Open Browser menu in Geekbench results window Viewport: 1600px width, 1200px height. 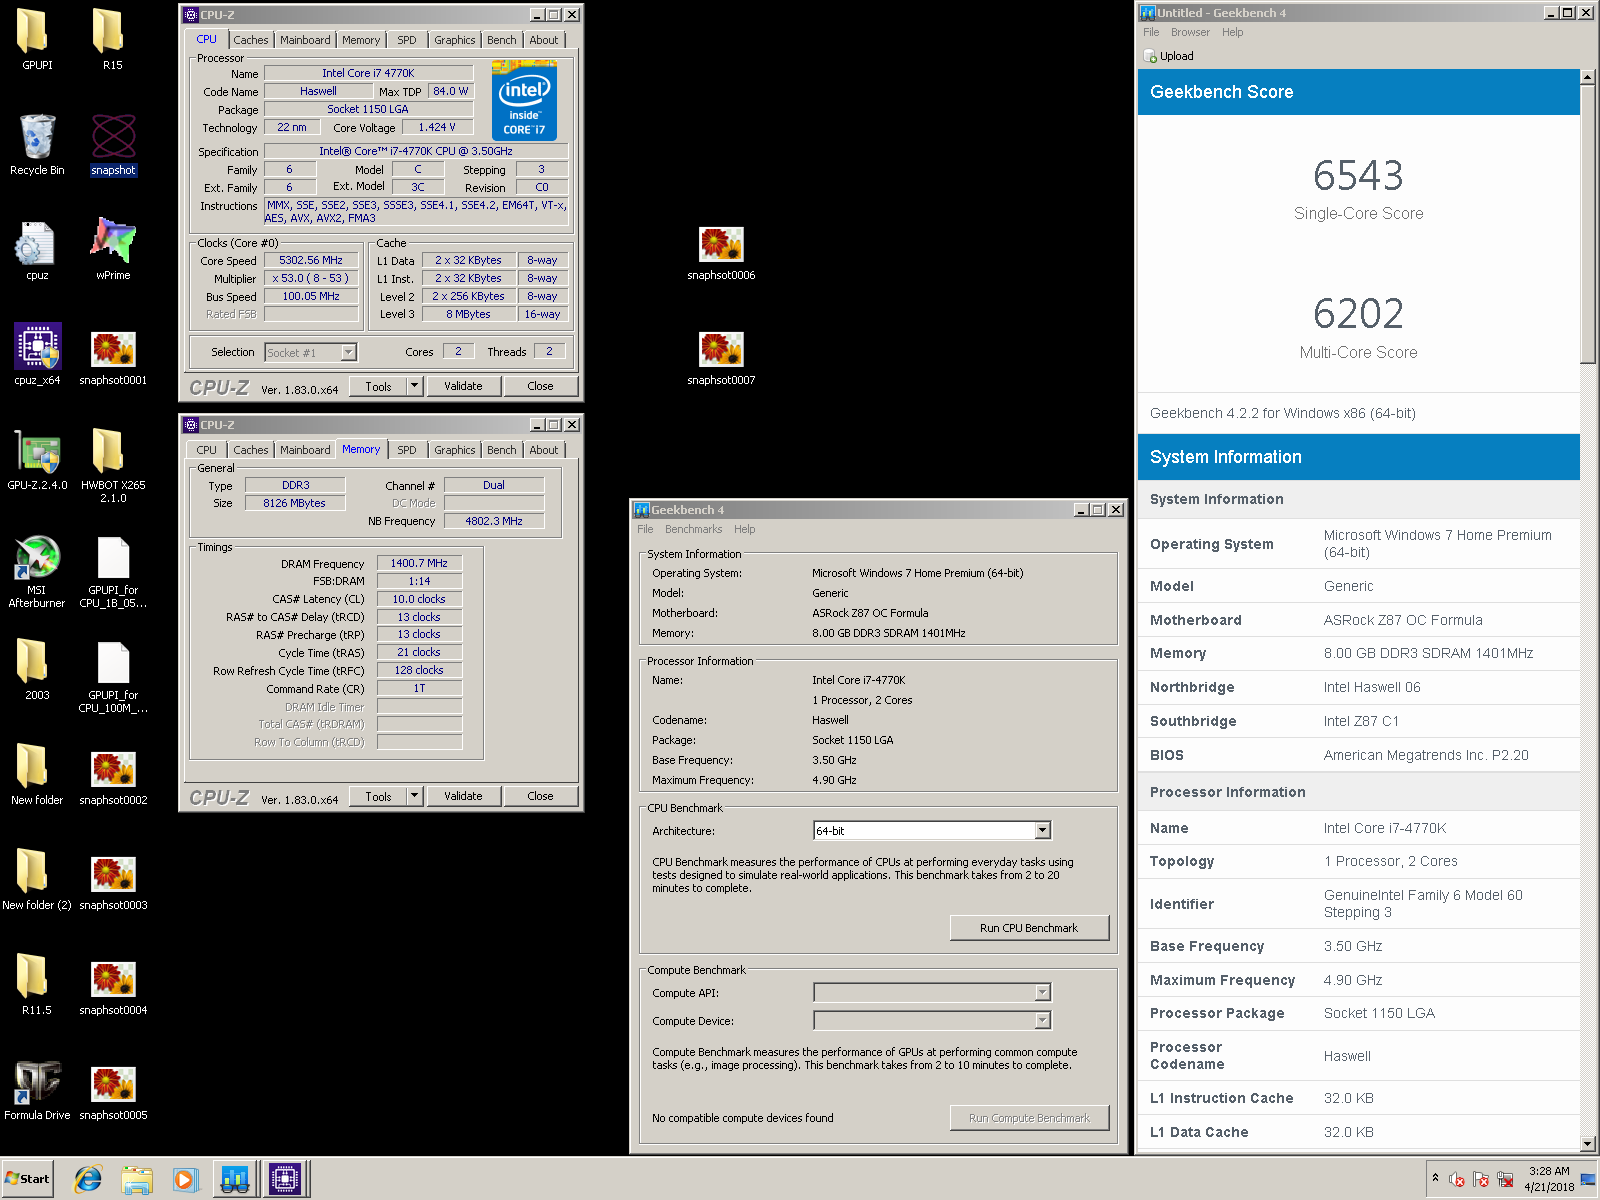[x=1190, y=33]
